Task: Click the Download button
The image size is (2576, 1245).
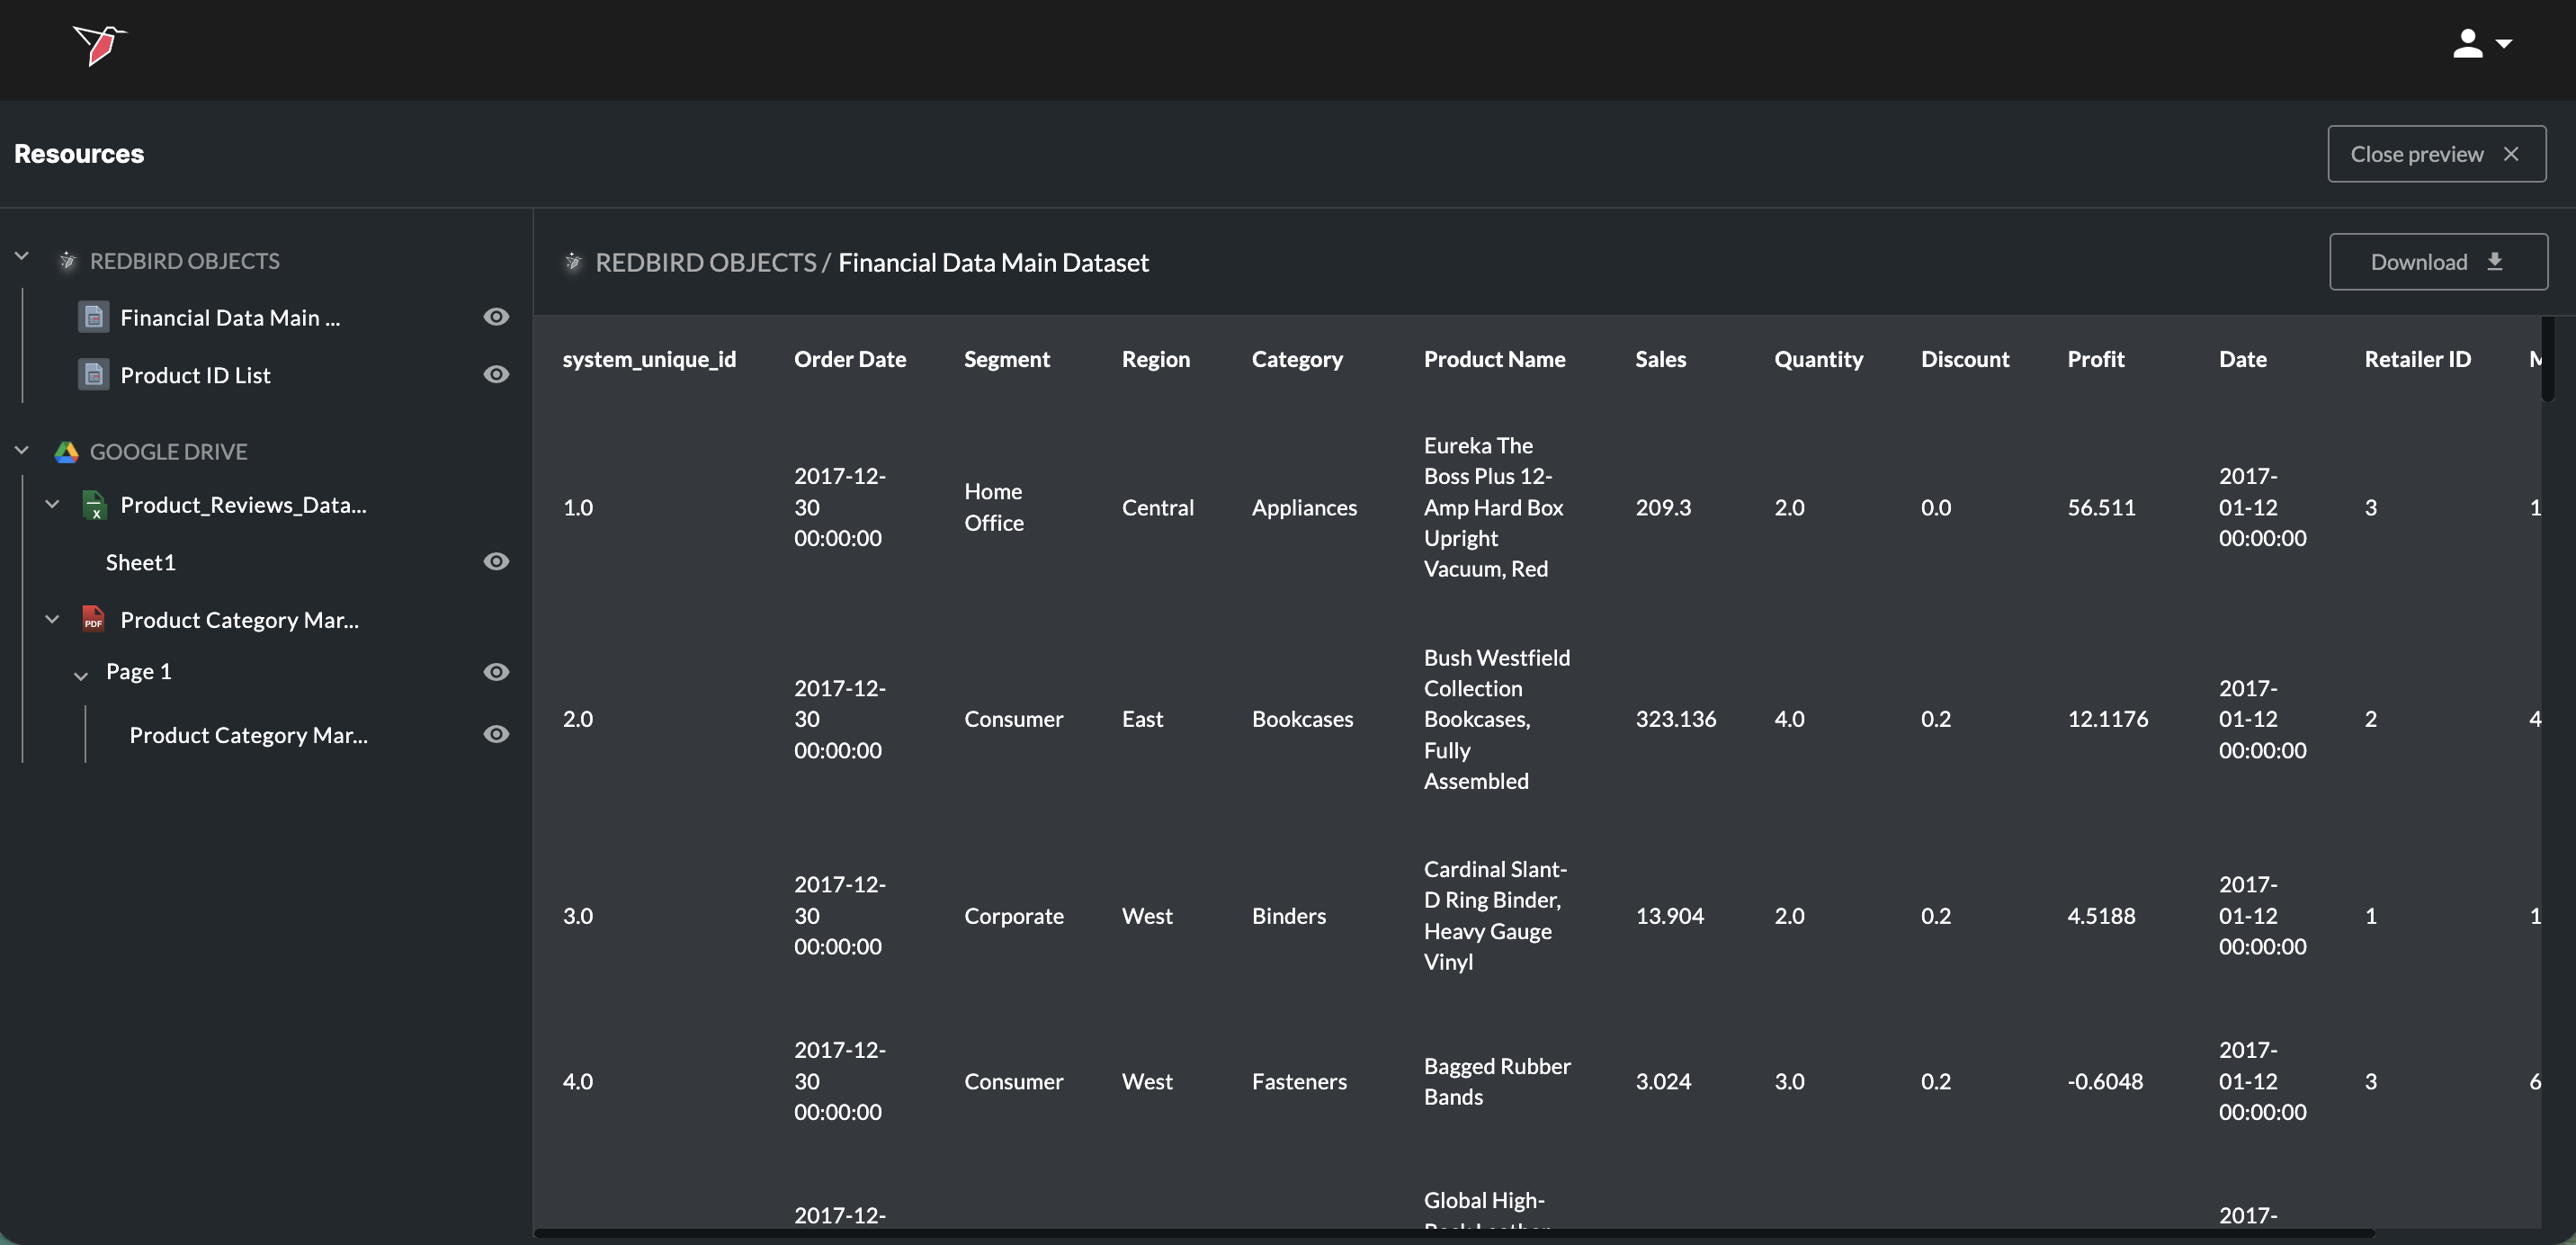Action: point(2437,262)
